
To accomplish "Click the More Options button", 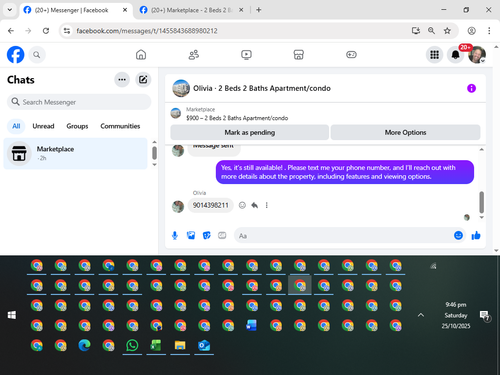I will (405, 132).
